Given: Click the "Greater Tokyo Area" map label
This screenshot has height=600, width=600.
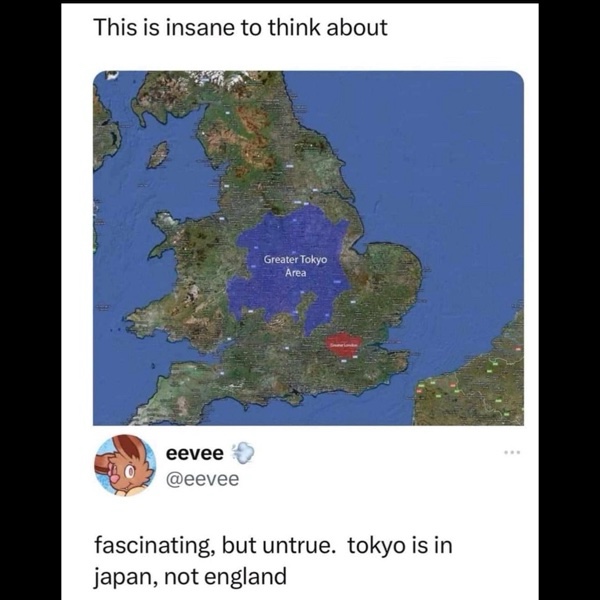Looking at the screenshot, I should (x=295, y=265).
